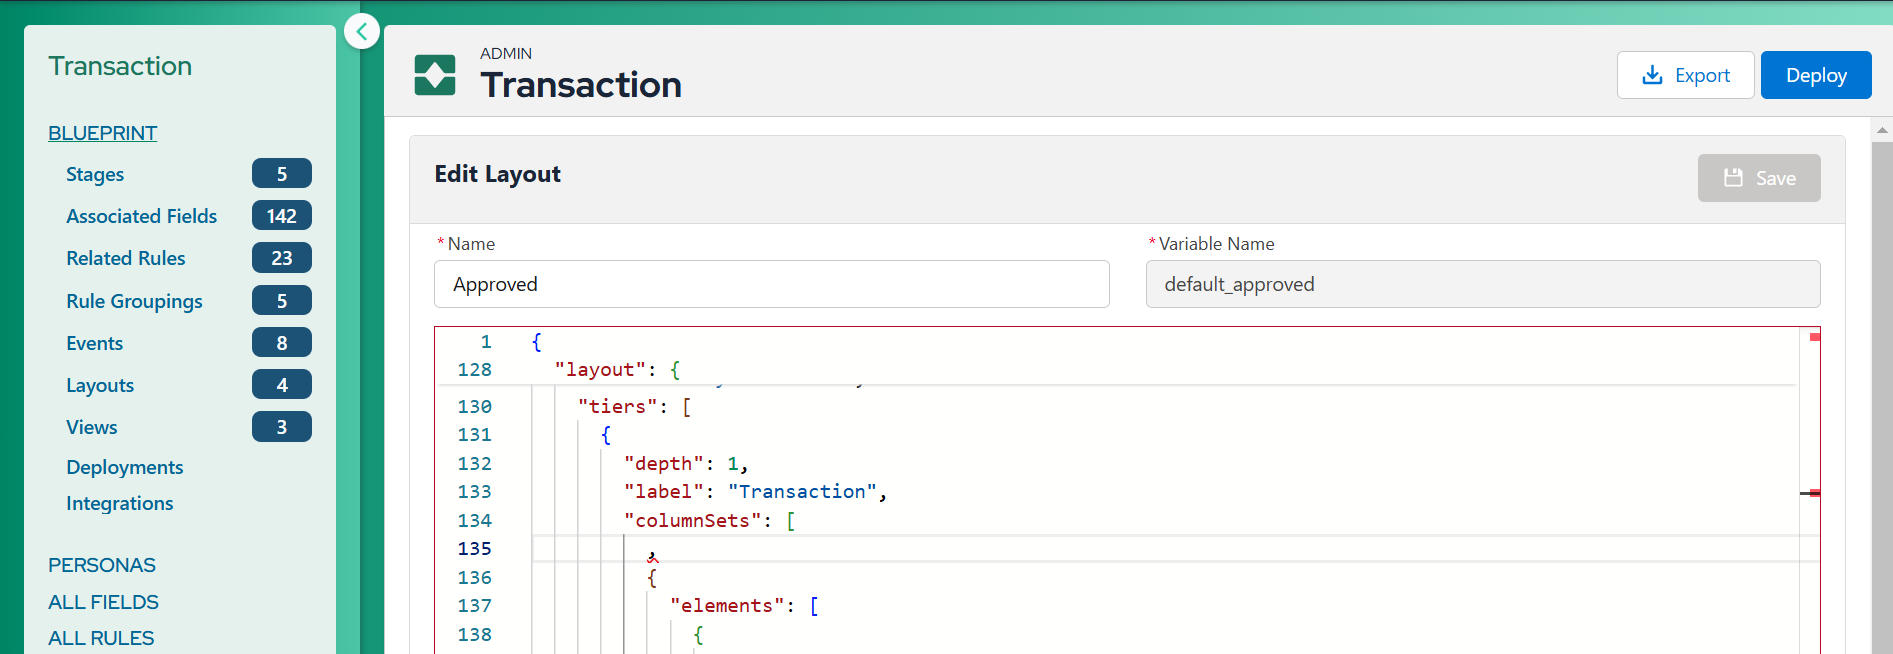Click the "layout" key on sticky line 128
1893x654 pixels.
tap(600, 369)
